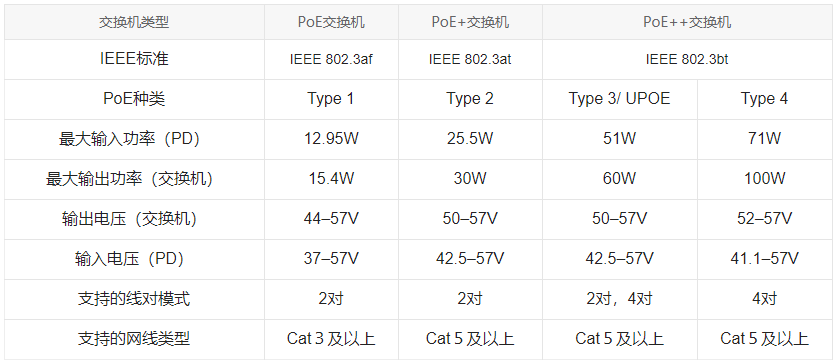This screenshot has width=837, height=364.
Task: Select the Cat 3 及以上 cell
Action: [331, 339]
